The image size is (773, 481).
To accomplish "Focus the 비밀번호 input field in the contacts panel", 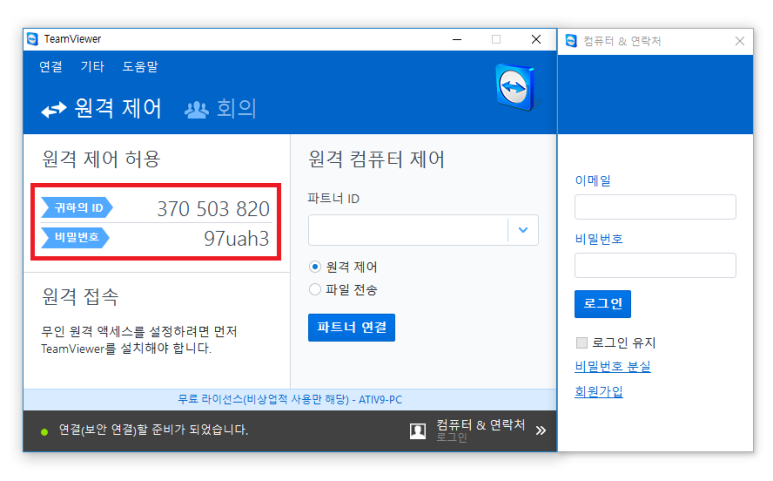I will pyautogui.click(x=655, y=265).
